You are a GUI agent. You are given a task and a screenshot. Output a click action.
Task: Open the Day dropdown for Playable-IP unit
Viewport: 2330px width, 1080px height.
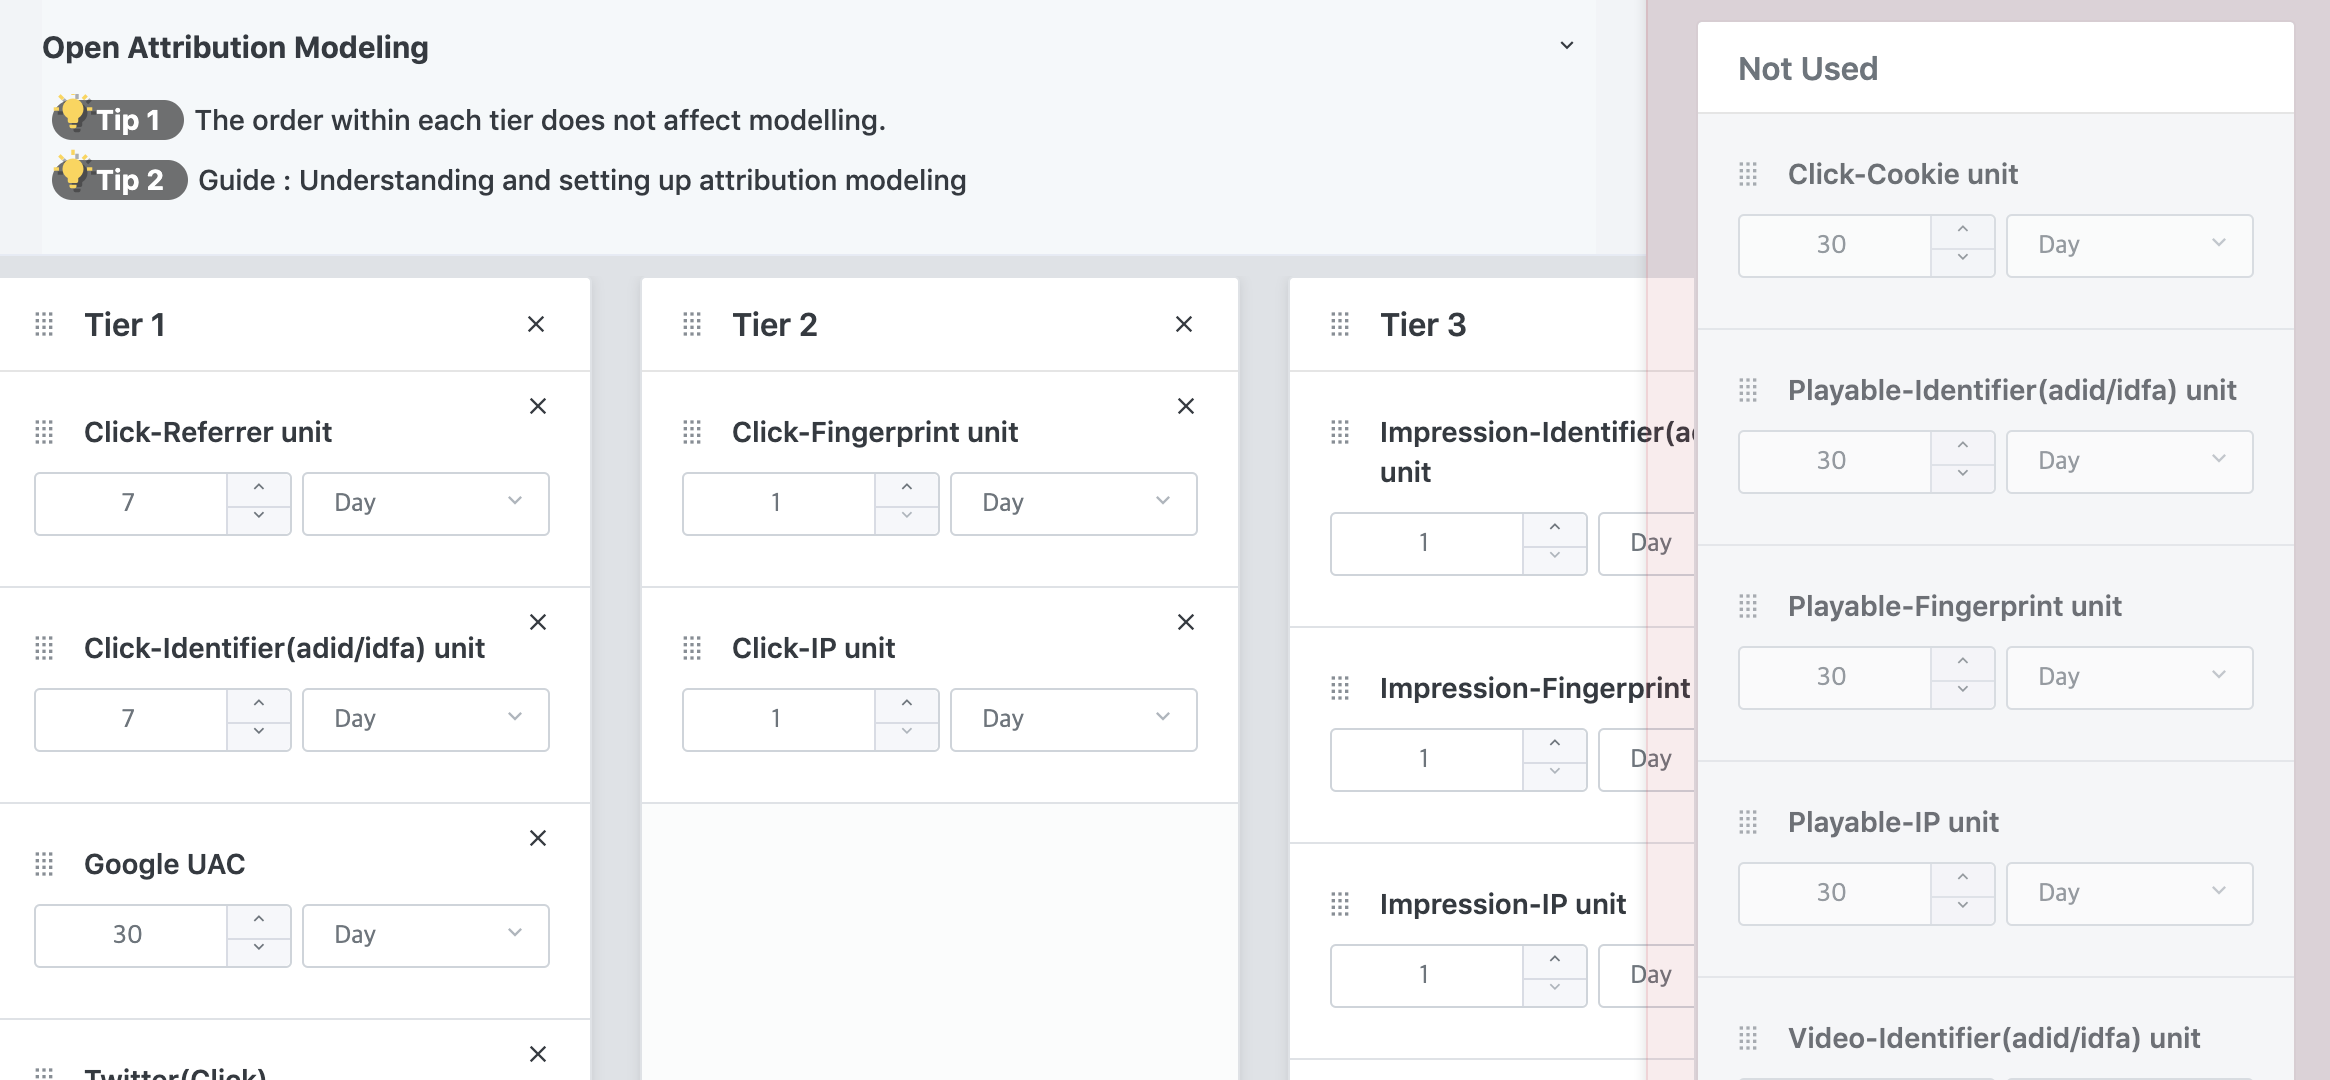(2129, 893)
